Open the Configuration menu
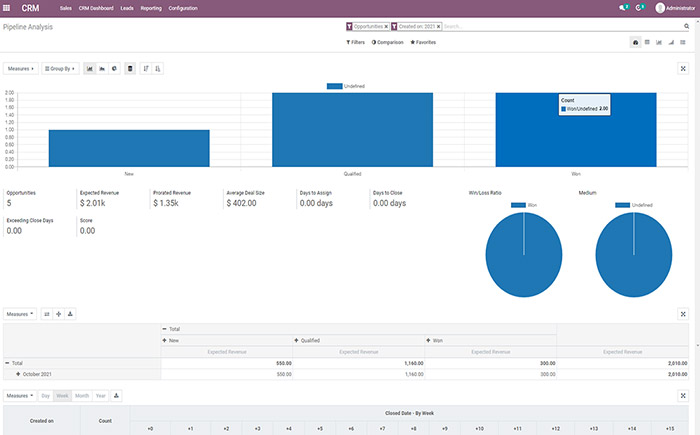This screenshot has height=435, width=700. [183, 7]
